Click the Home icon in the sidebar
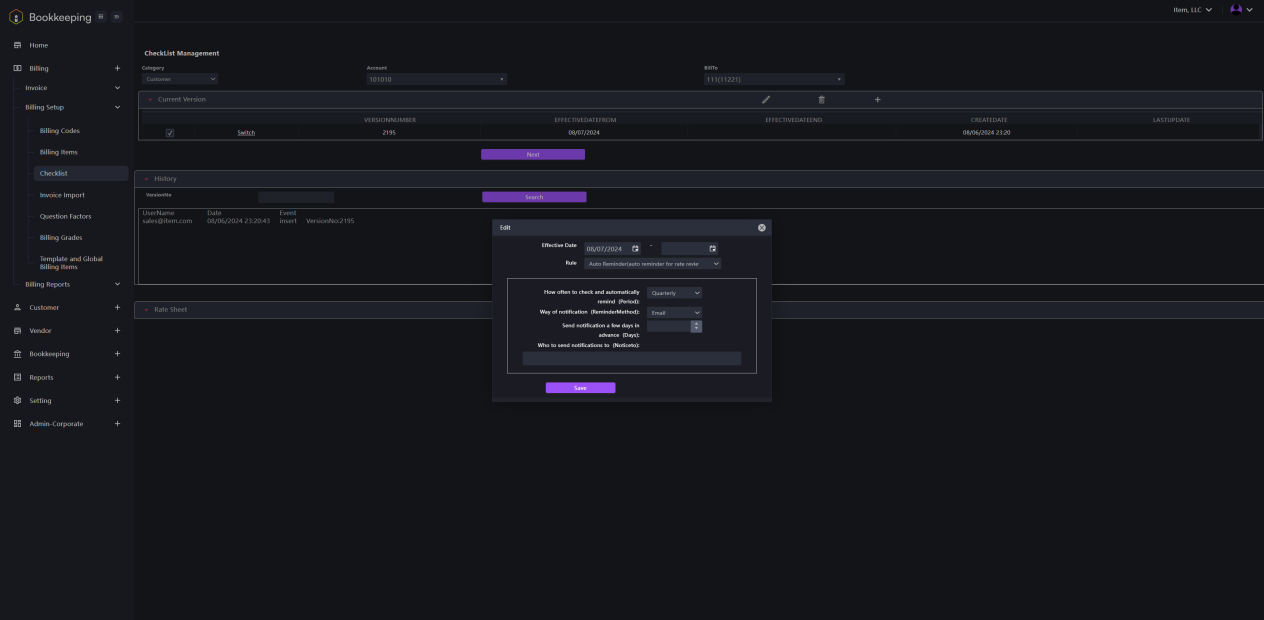Image resolution: width=1264 pixels, height=620 pixels. [x=17, y=45]
